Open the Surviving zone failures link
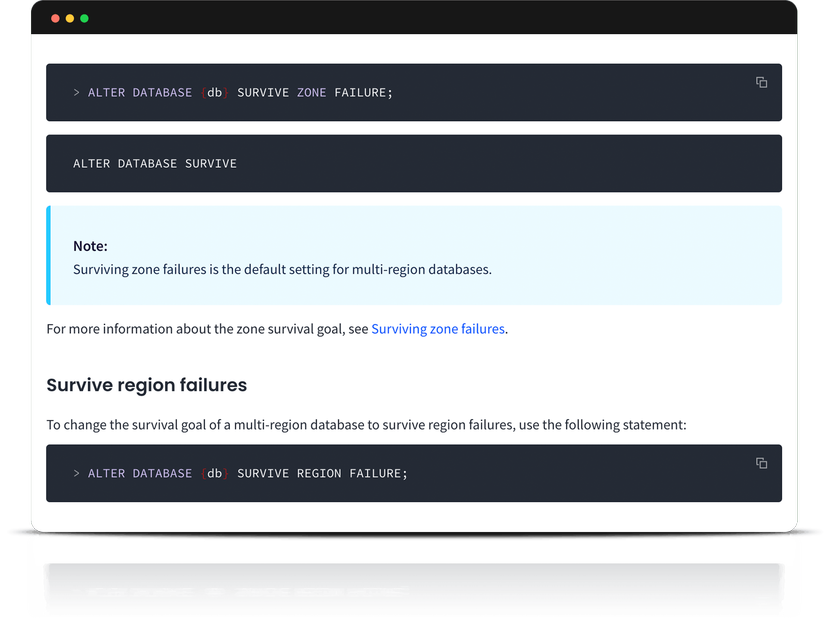 tap(437, 329)
